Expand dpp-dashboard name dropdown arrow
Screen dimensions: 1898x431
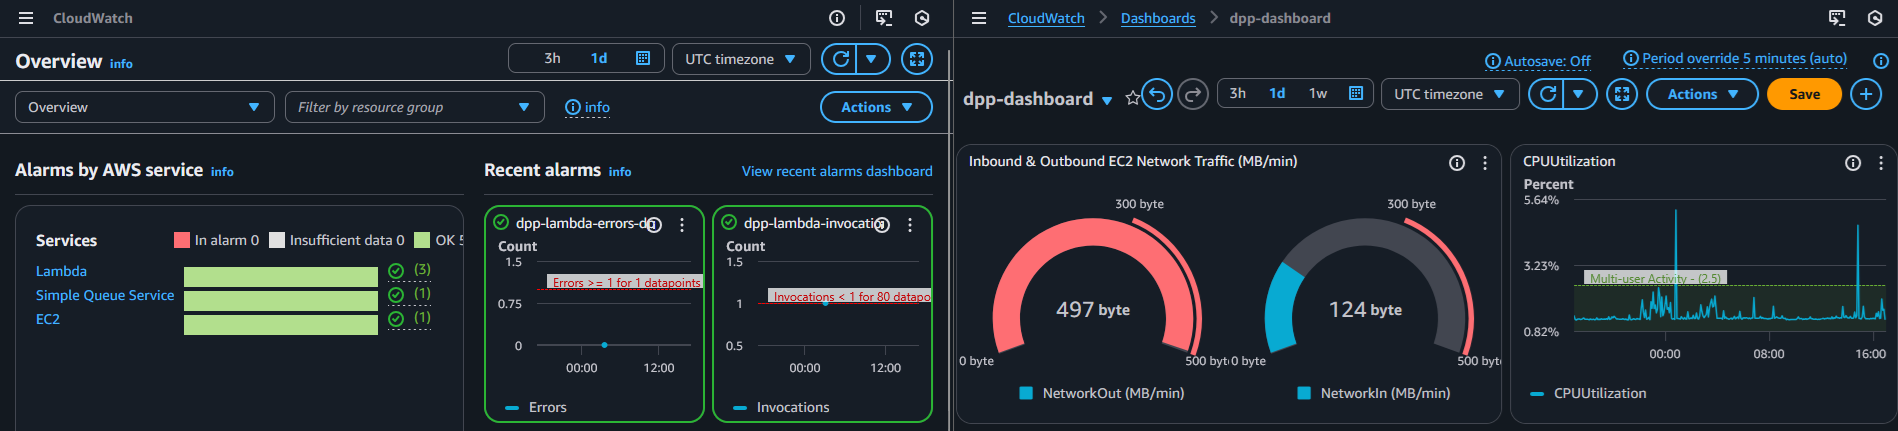coord(1107,100)
